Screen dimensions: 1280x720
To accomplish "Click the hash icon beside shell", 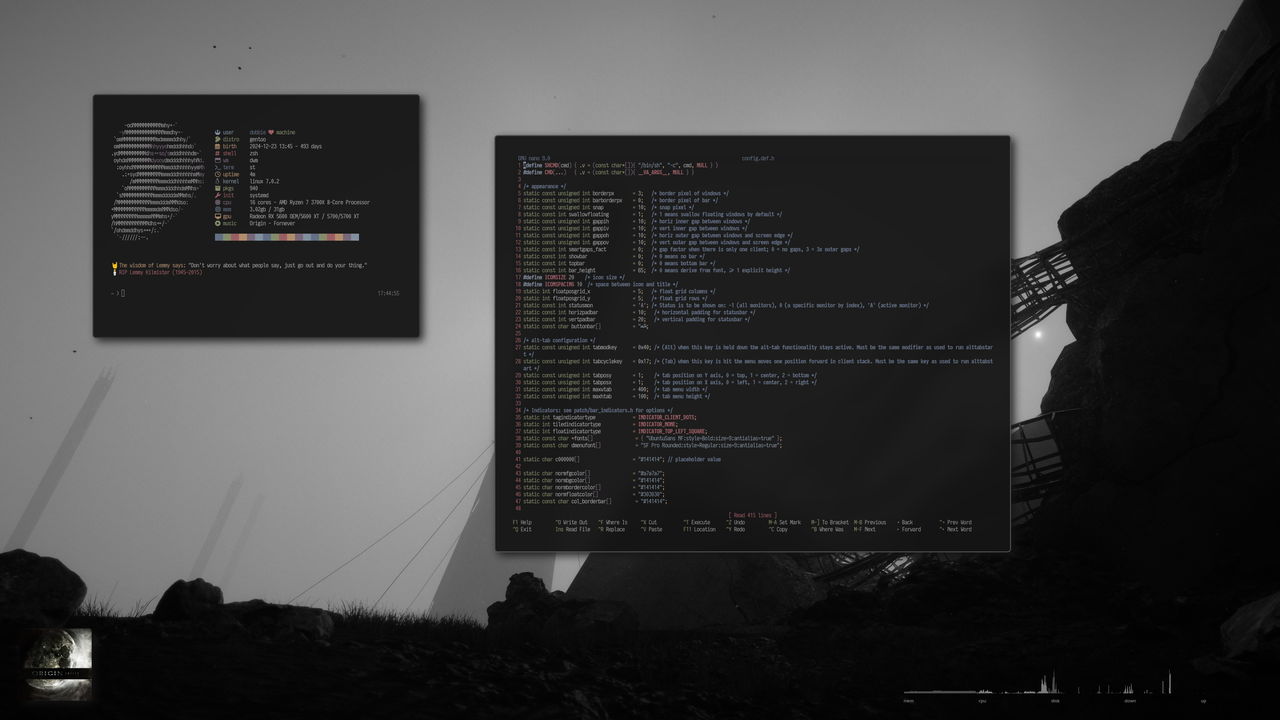I will (x=217, y=153).
